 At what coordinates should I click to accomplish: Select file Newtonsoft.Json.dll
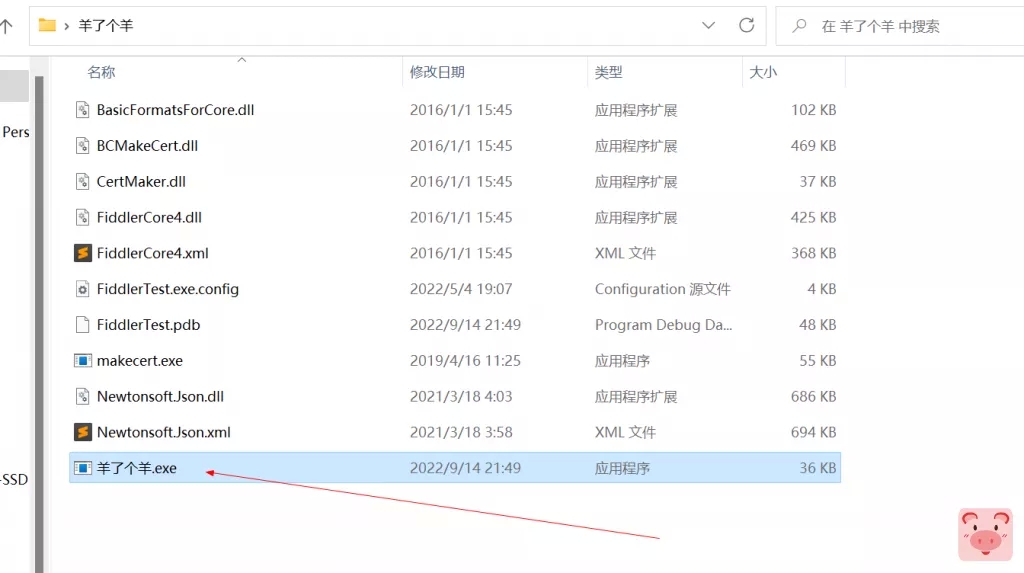coord(160,397)
